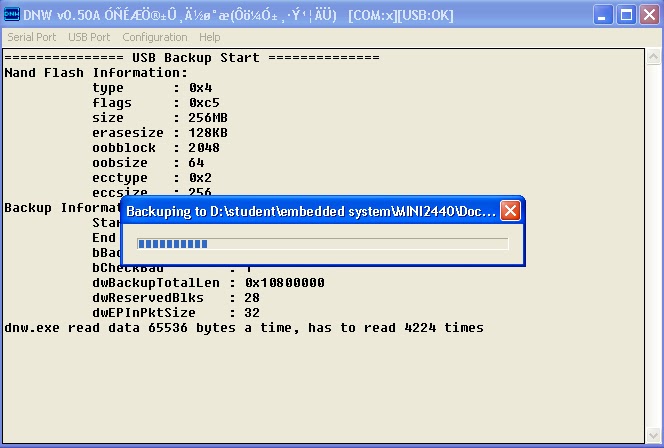This screenshot has height=448, width=664.
Task: Click the 'oobsize : 64' line
Action: click(x=148, y=163)
